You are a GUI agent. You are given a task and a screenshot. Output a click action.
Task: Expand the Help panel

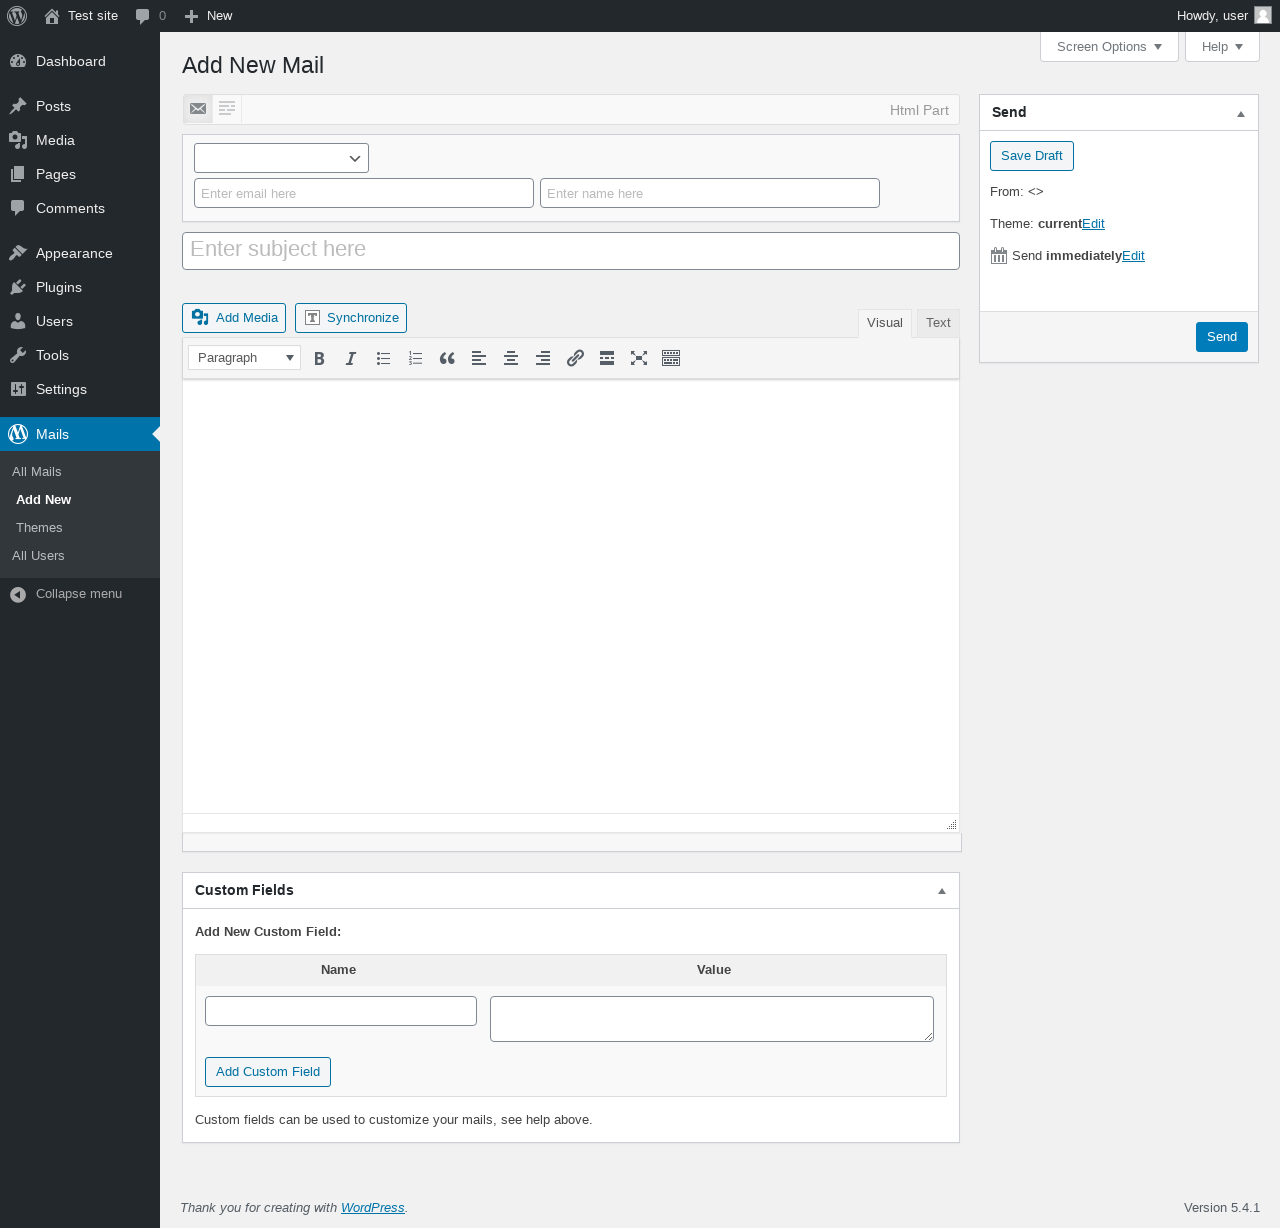[1222, 47]
